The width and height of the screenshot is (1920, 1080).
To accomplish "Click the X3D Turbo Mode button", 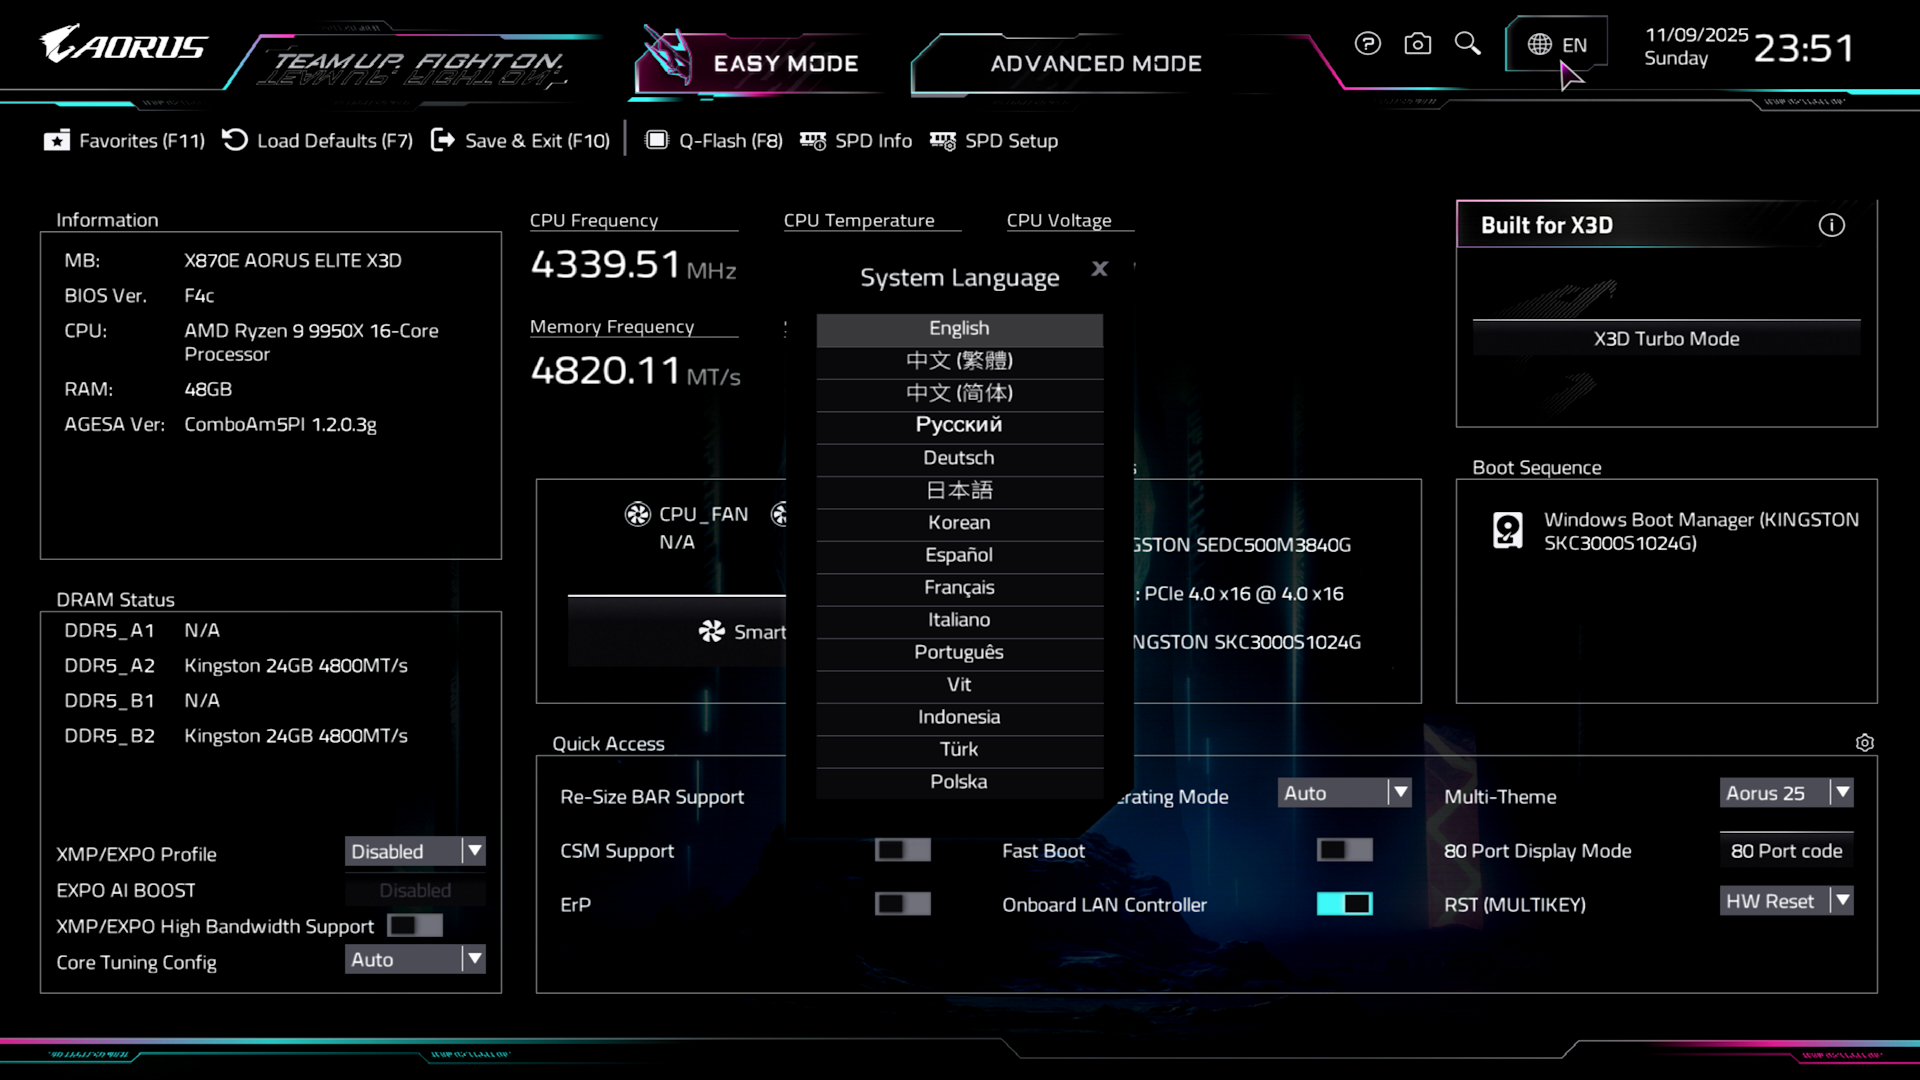I will [1666, 339].
